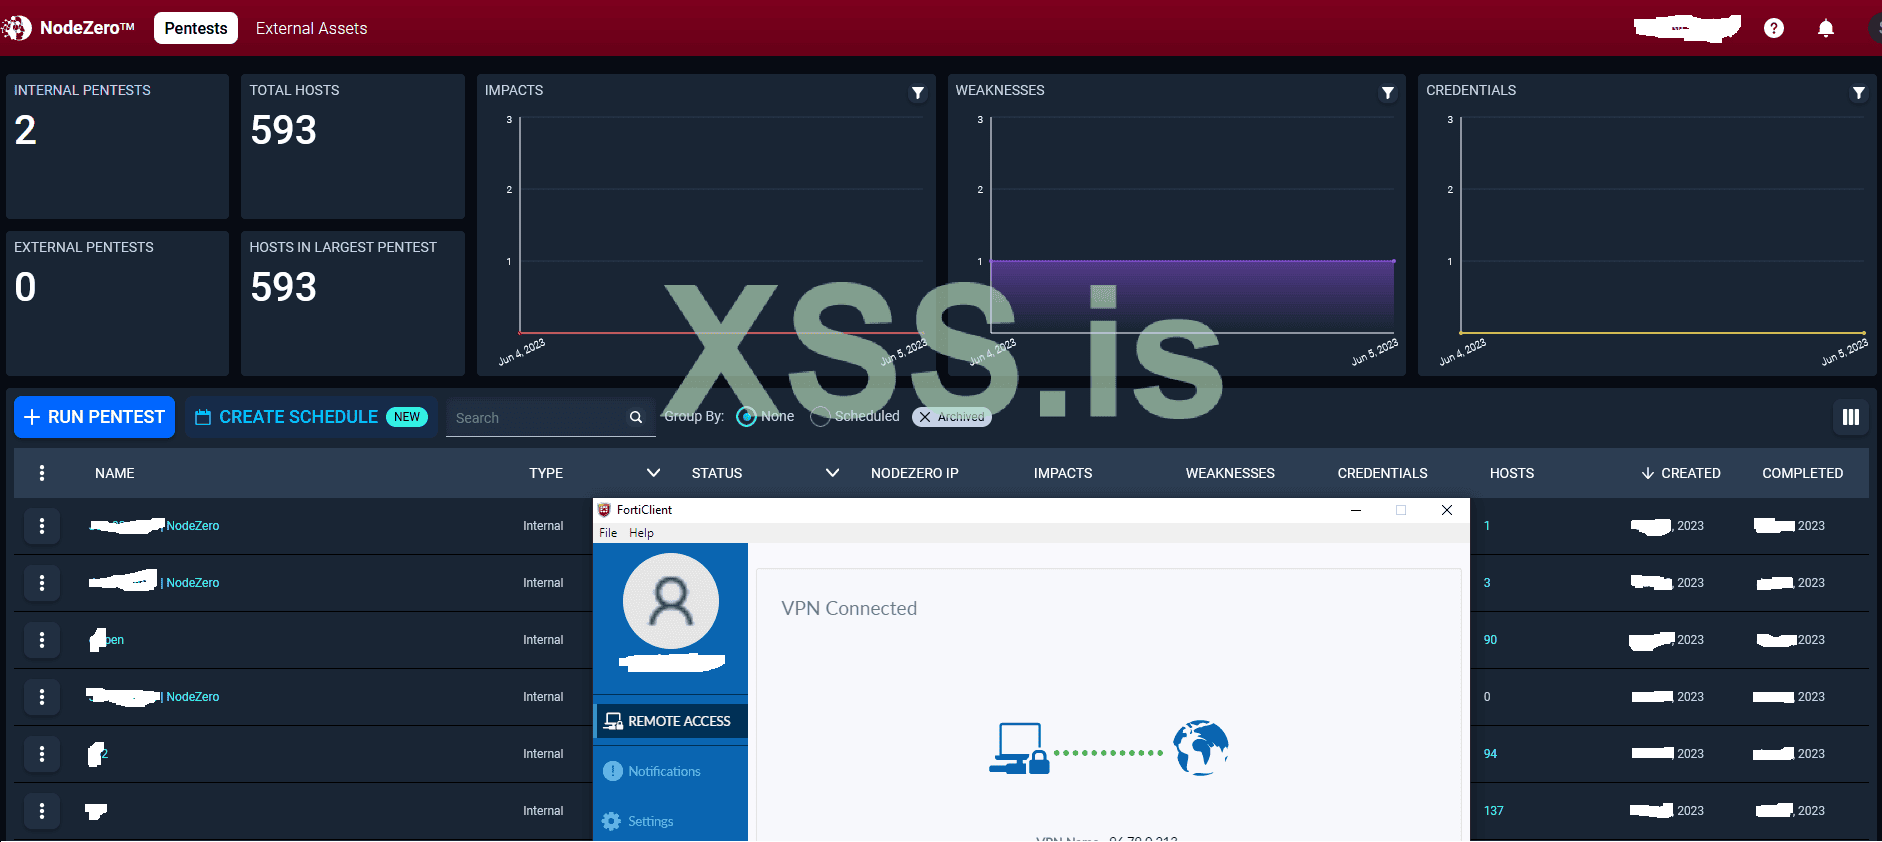
Task: Sort by the Name column header
Action: pyautogui.click(x=115, y=473)
